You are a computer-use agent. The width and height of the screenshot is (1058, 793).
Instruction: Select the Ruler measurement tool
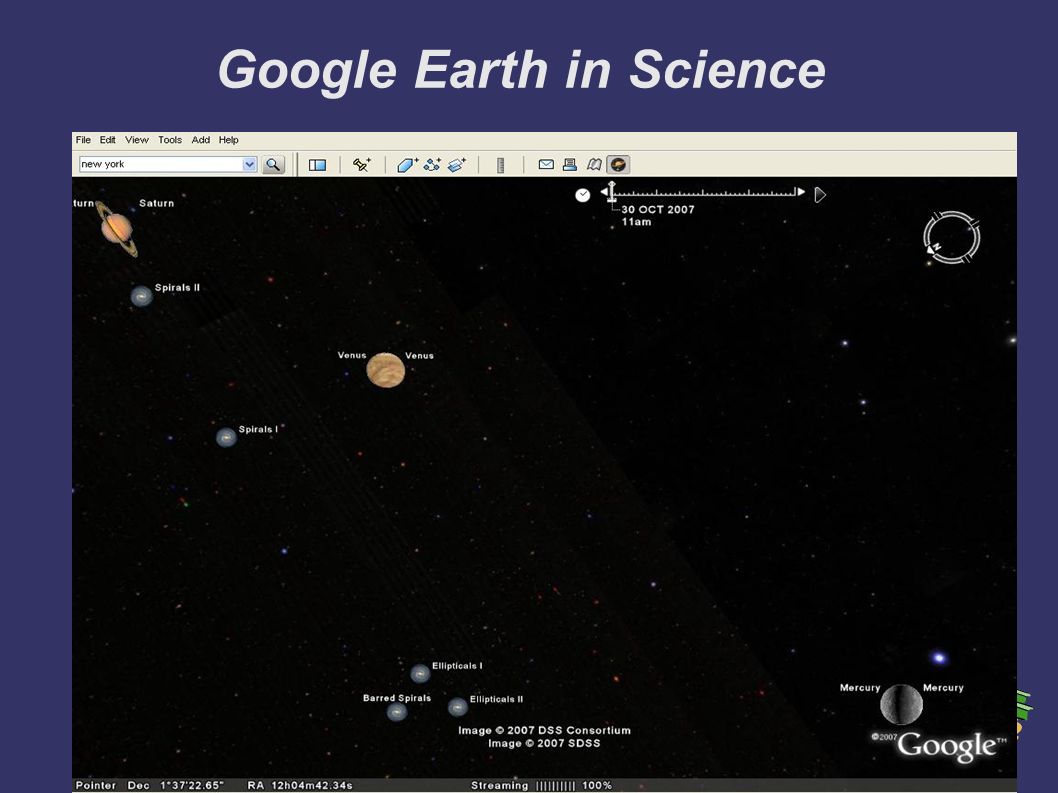click(501, 165)
